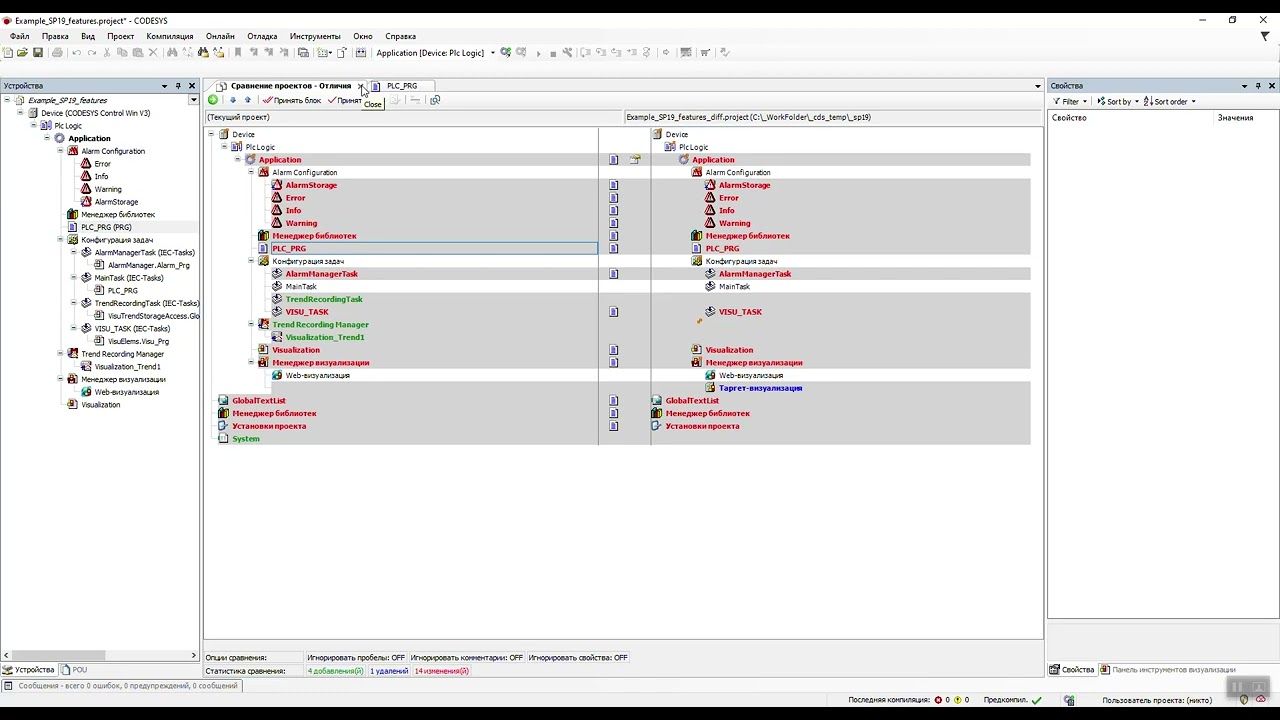Select VisuElems.Visu_Prg in Devices tree
Screen dimensions: 1280x720
(138, 341)
